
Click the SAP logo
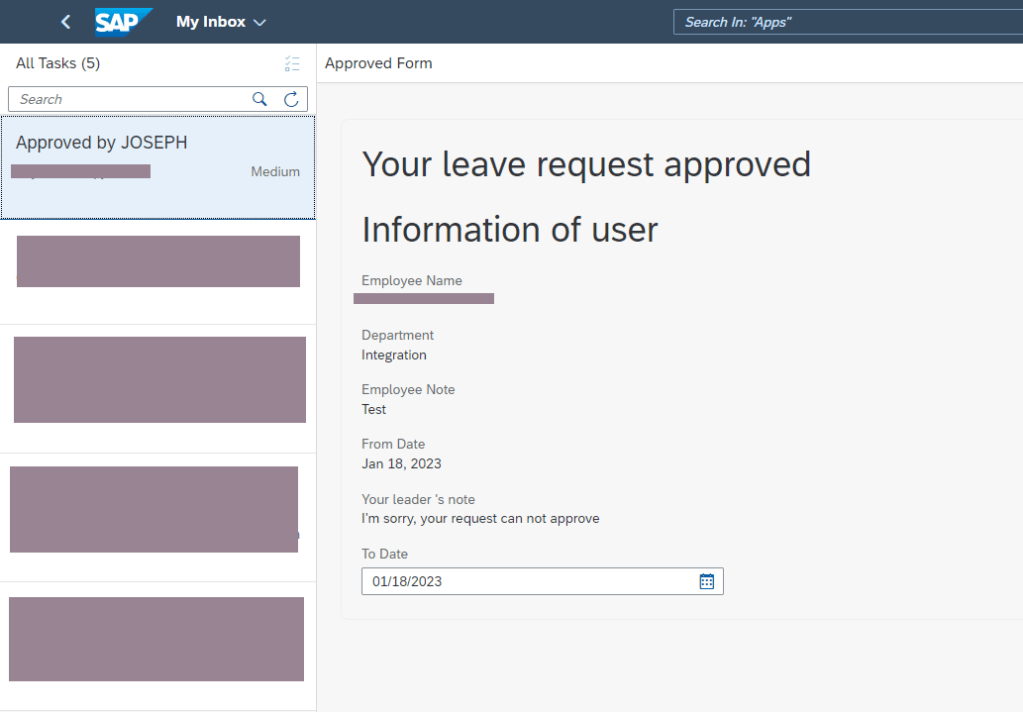(123, 22)
